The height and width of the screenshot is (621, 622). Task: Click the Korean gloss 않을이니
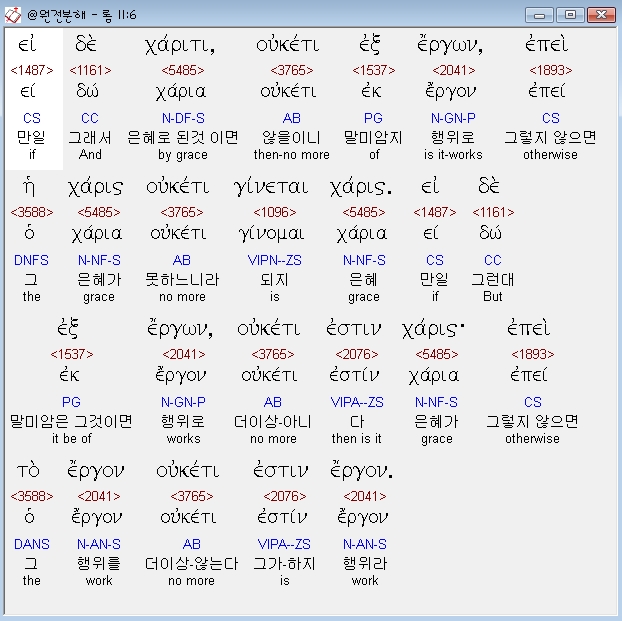click(x=291, y=138)
